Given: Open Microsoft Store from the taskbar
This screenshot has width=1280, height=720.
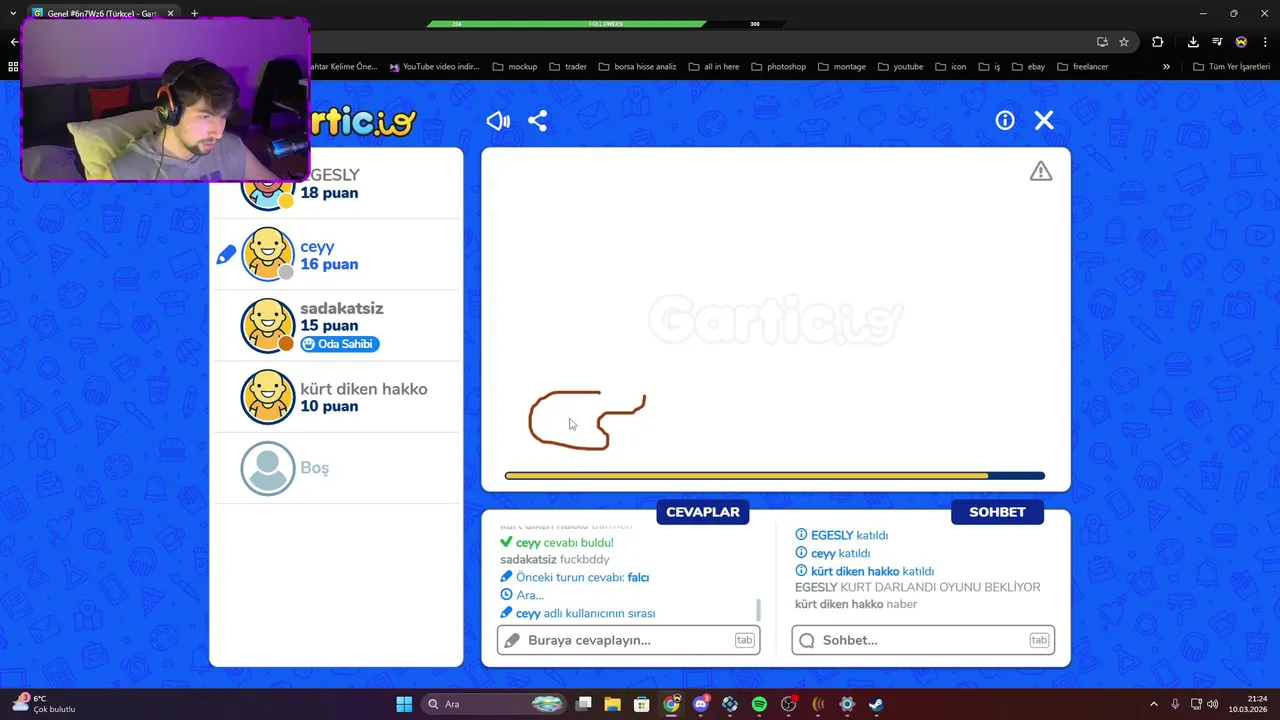Looking at the screenshot, I should pyautogui.click(x=642, y=704).
